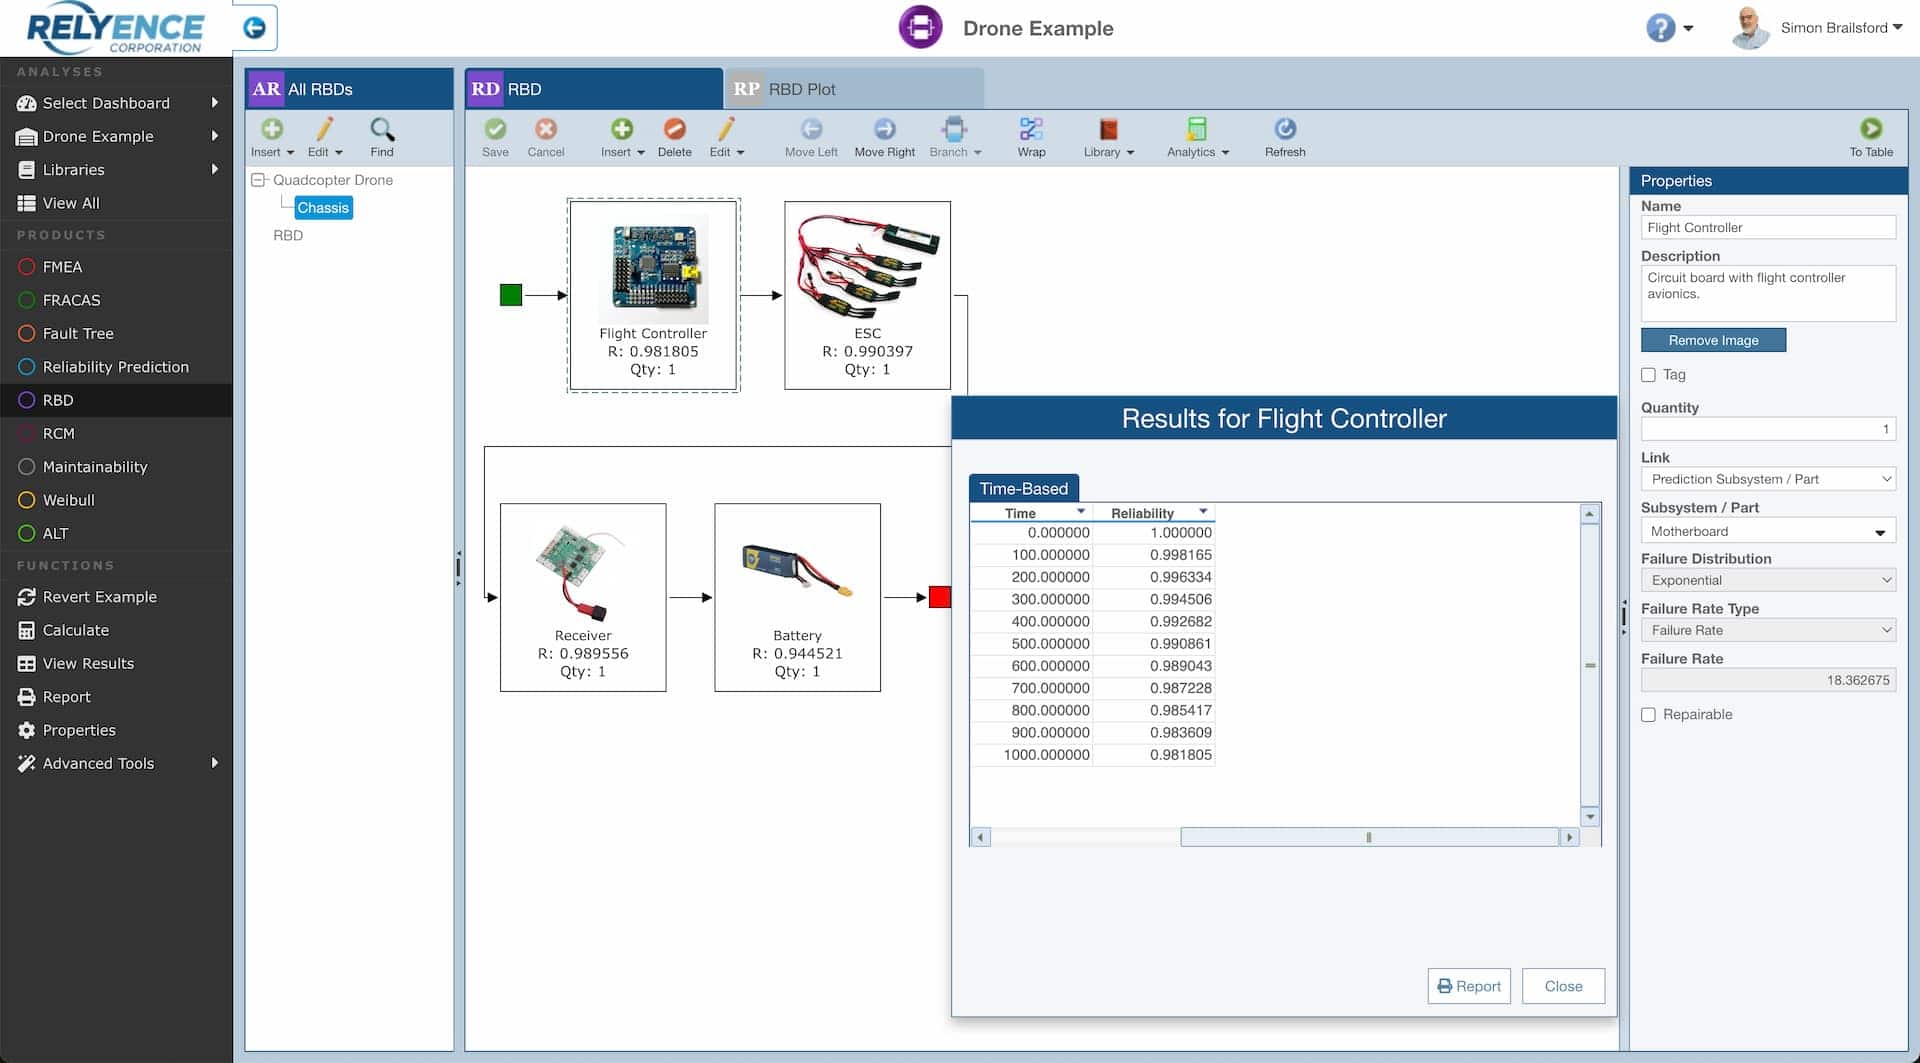1920x1063 pixels.
Task: Switch to table view using To Table icon
Action: pos(1871,137)
